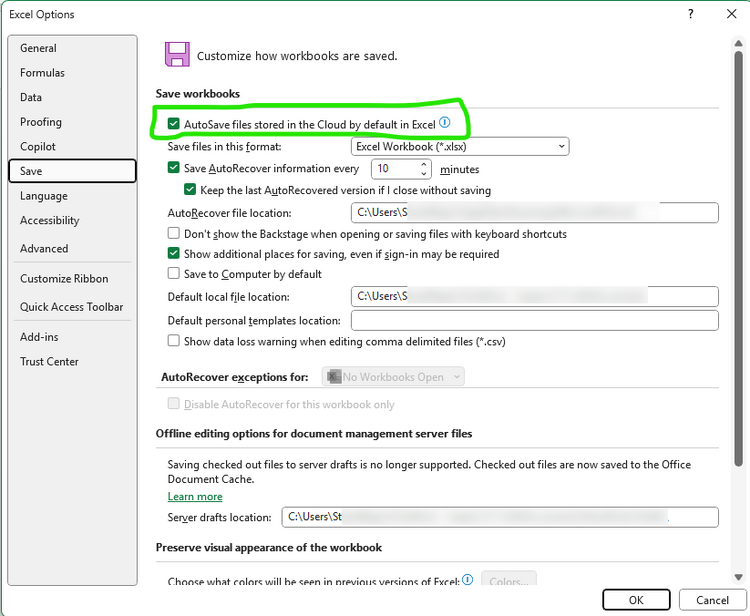Increase AutoRecover minutes with up arrow
Viewport: 750px width, 616px height.
[424, 164]
